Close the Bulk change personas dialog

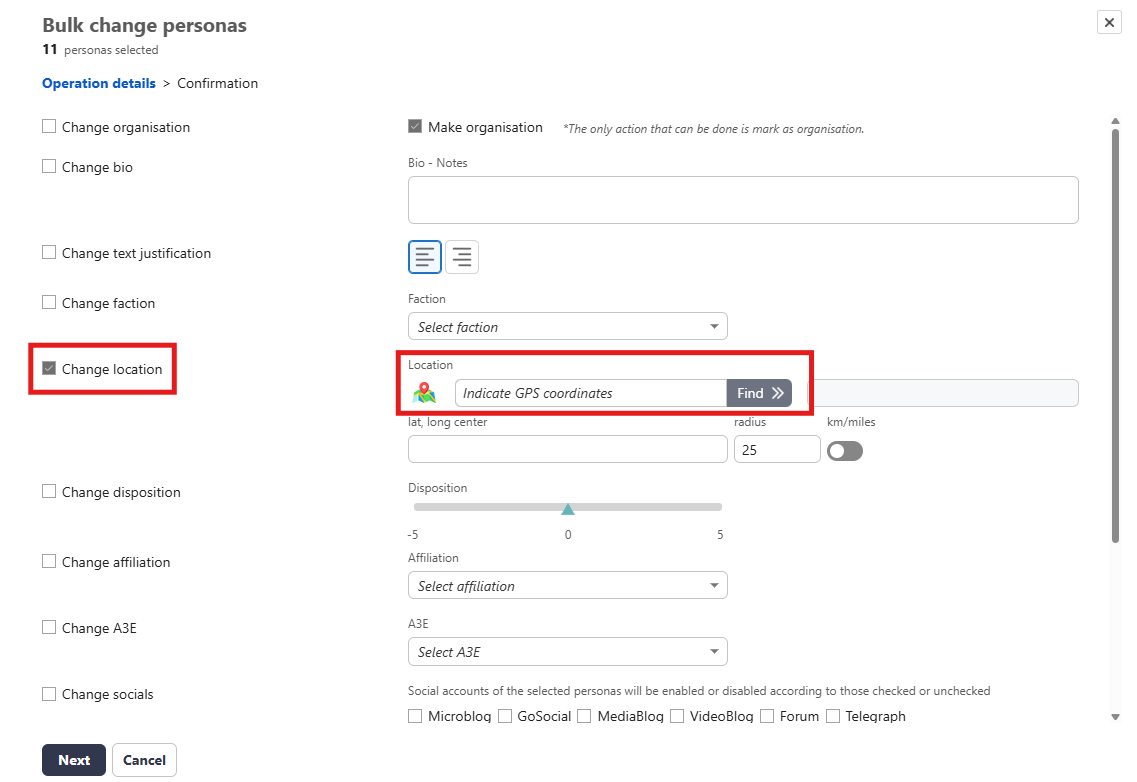1109,23
